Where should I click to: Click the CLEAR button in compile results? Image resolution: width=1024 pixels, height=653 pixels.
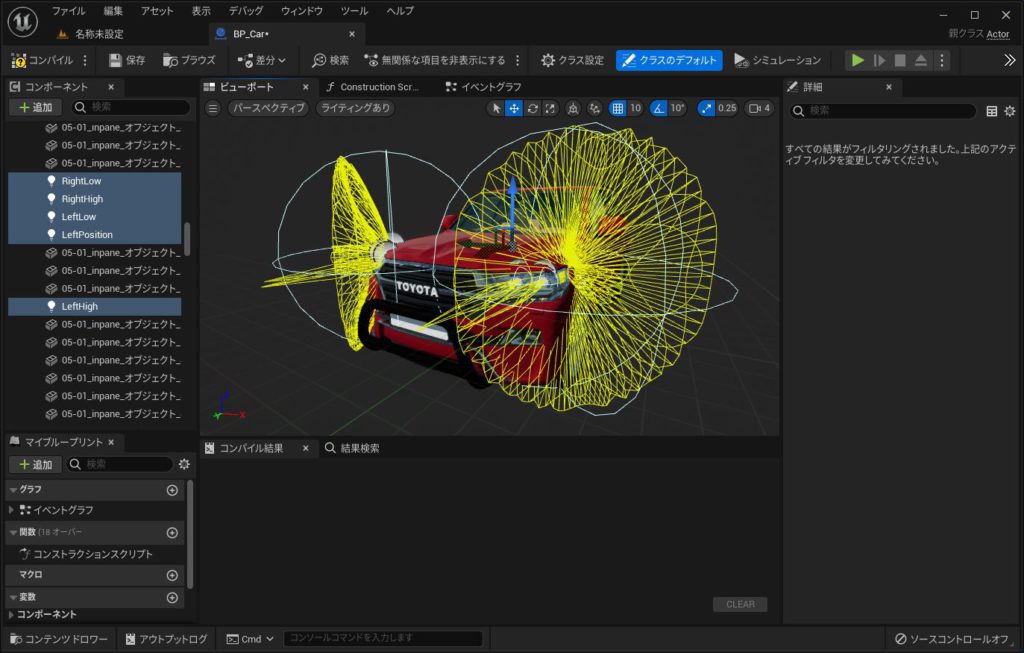pyautogui.click(x=740, y=605)
